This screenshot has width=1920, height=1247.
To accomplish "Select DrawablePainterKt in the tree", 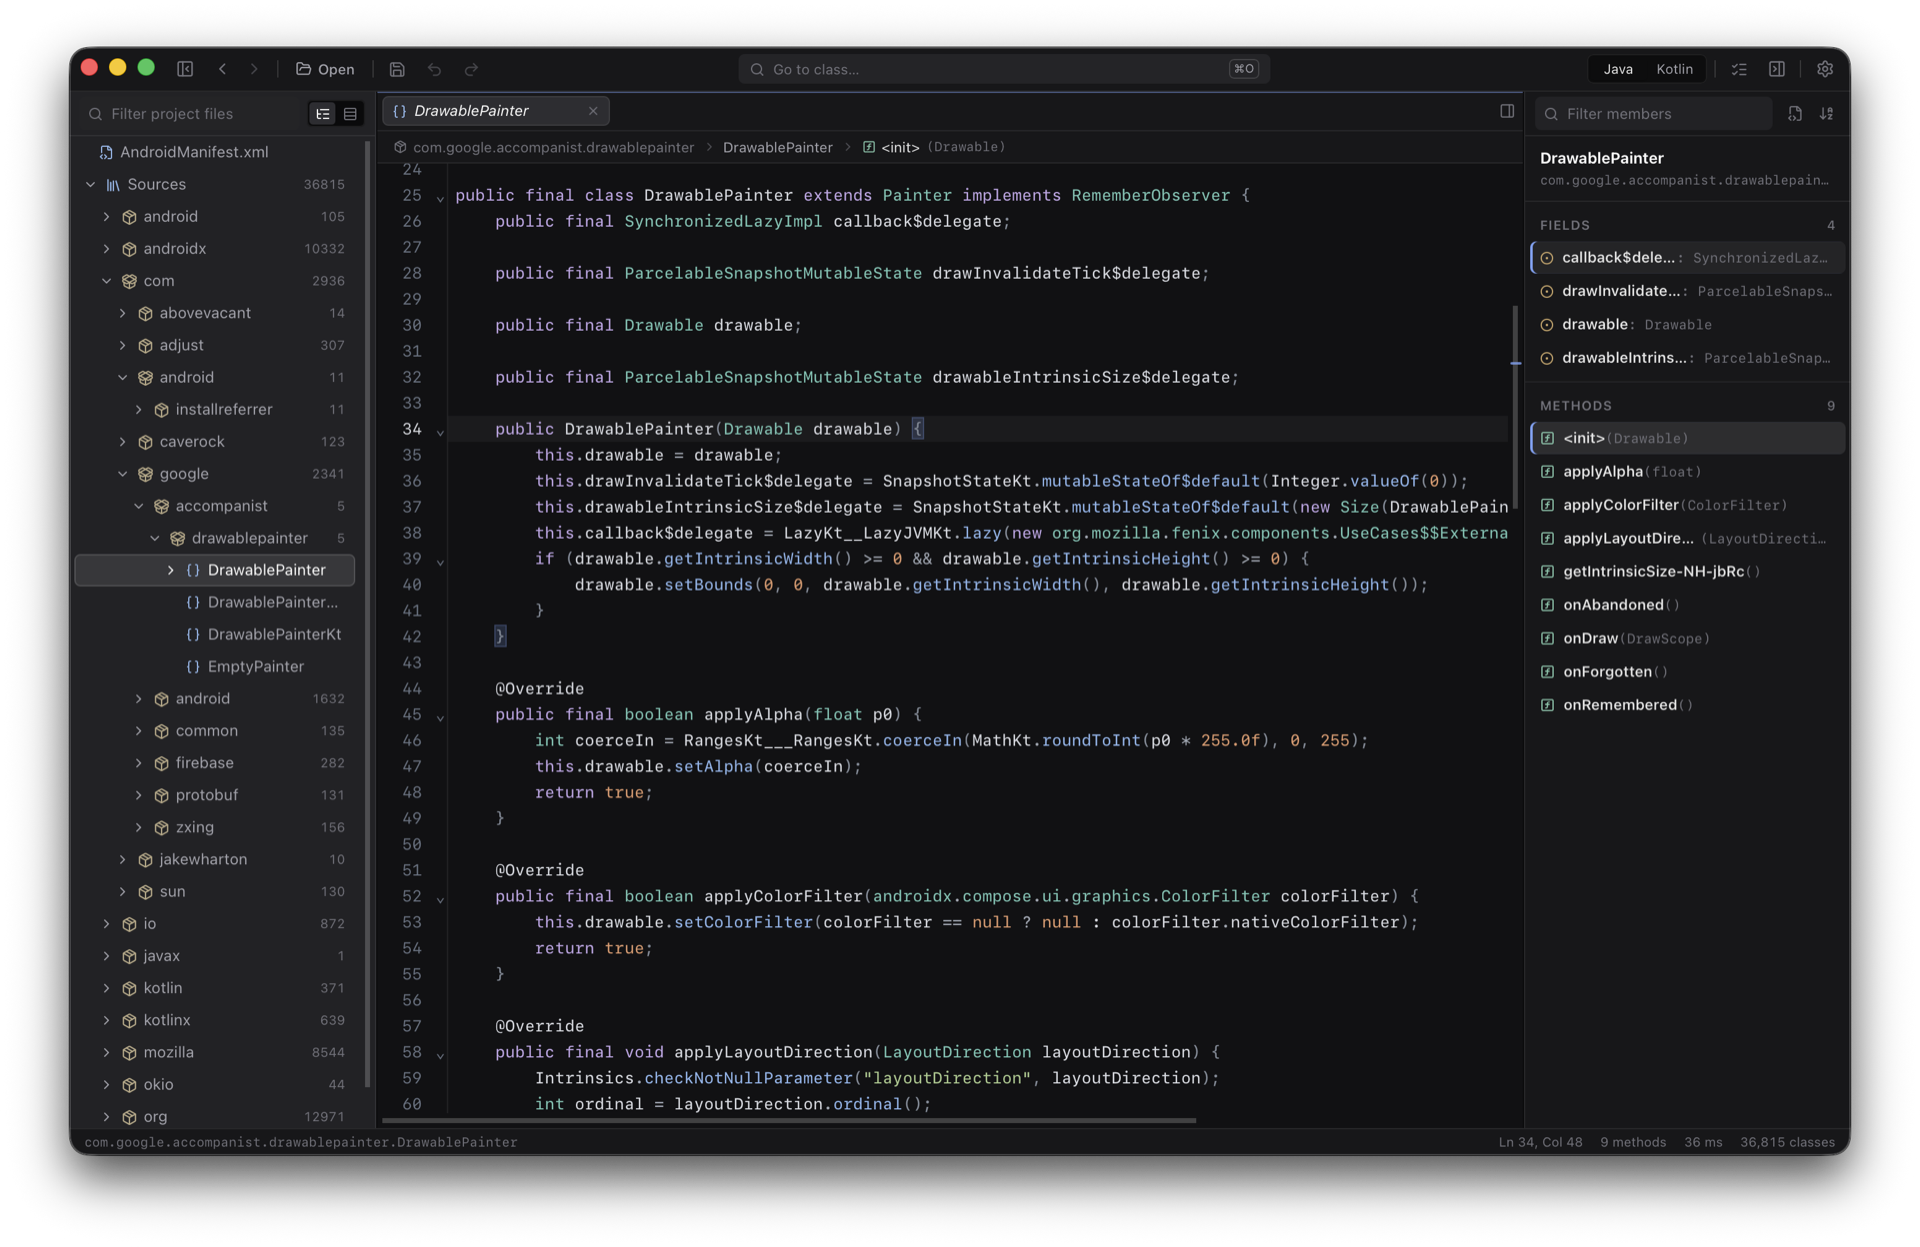I will point(273,634).
